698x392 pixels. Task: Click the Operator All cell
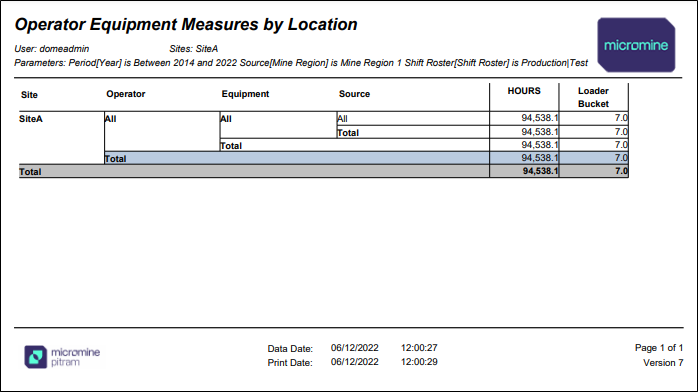(x=110, y=119)
